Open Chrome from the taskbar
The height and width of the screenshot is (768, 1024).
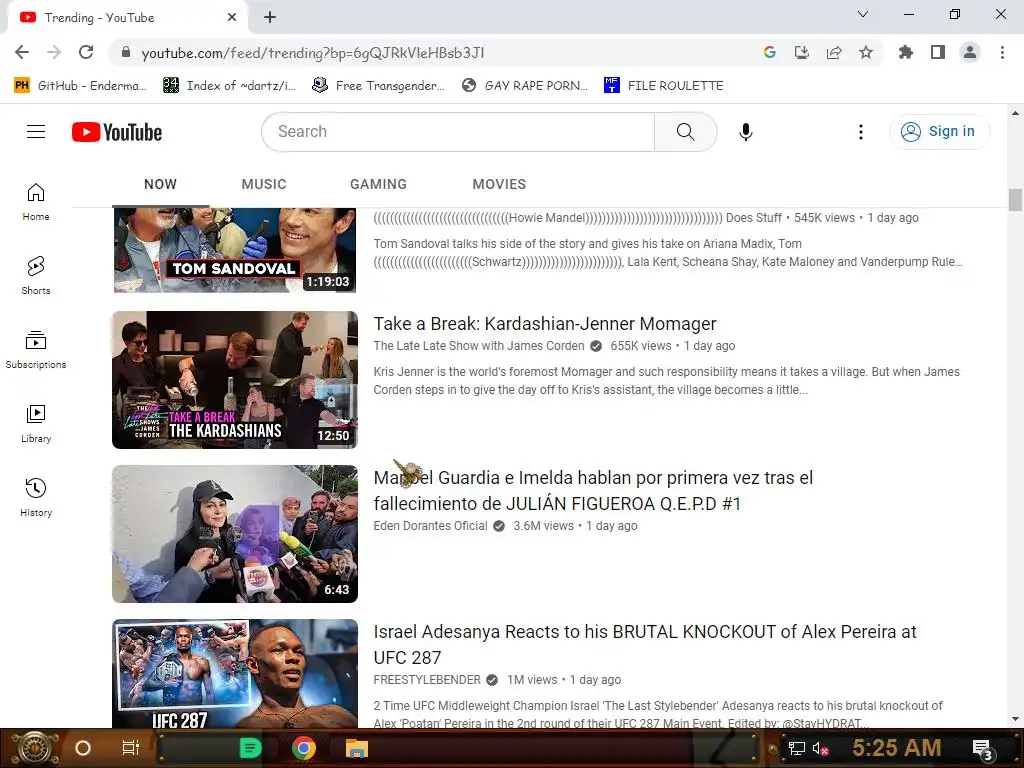point(304,748)
